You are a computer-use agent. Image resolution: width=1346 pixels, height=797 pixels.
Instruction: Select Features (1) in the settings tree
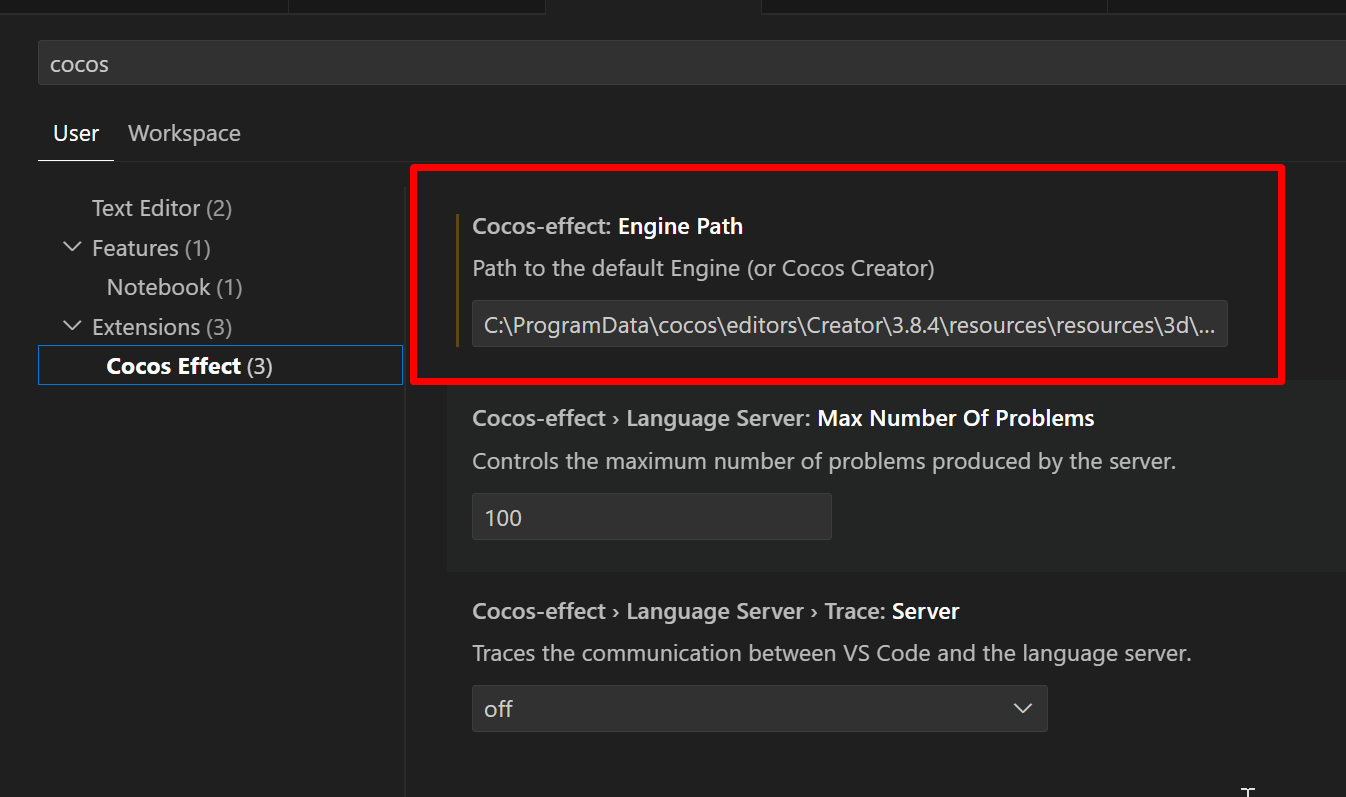tap(151, 248)
